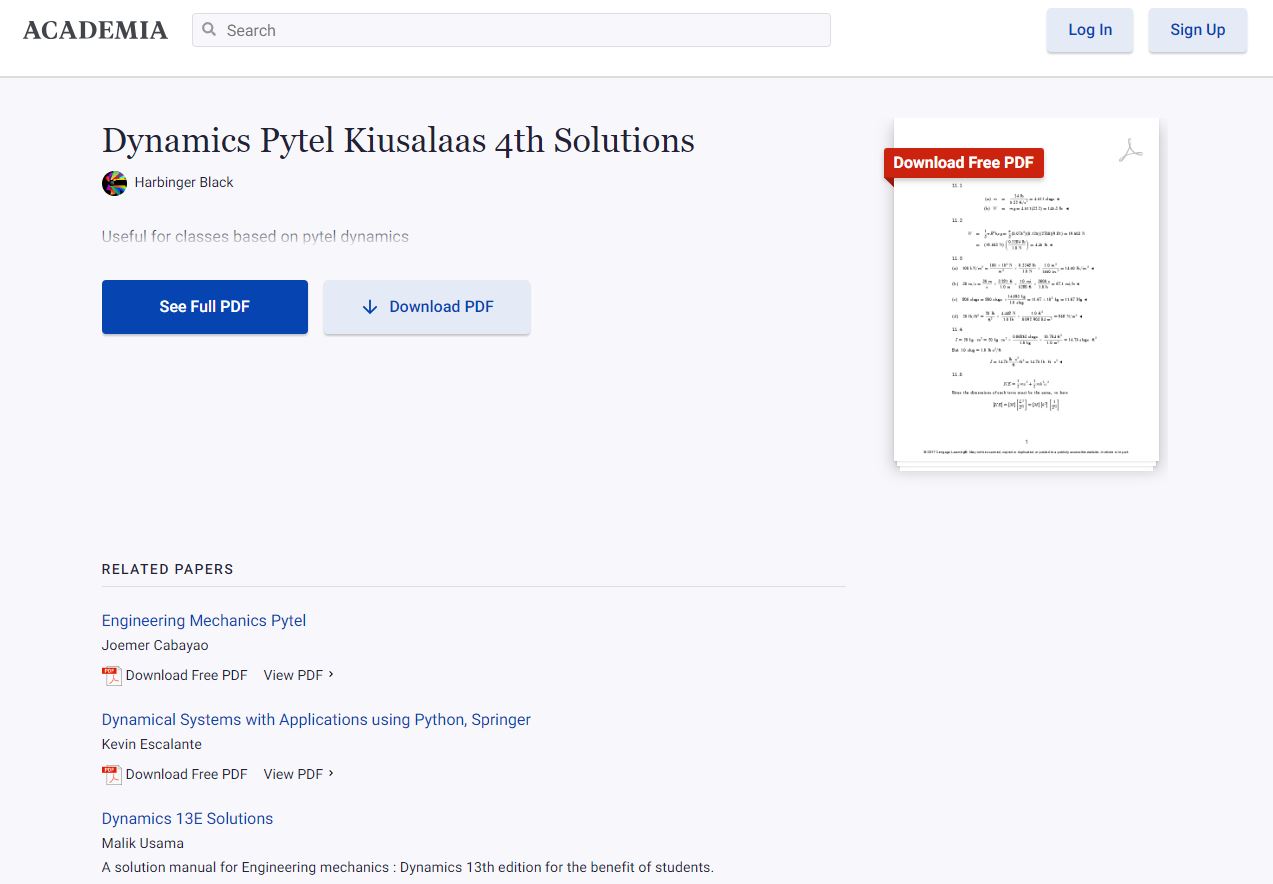
Task: Click the download arrow icon in Download PDF
Action: point(369,307)
